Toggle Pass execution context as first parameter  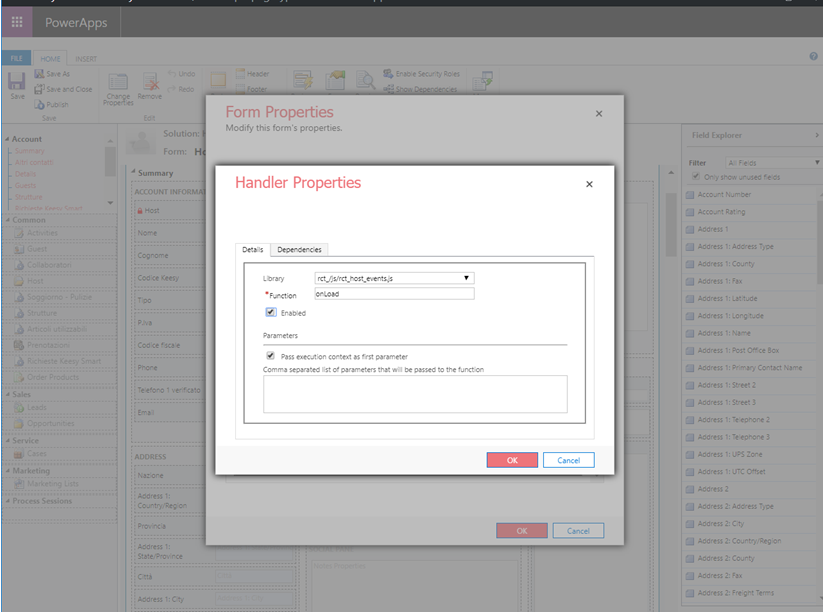point(270,355)
